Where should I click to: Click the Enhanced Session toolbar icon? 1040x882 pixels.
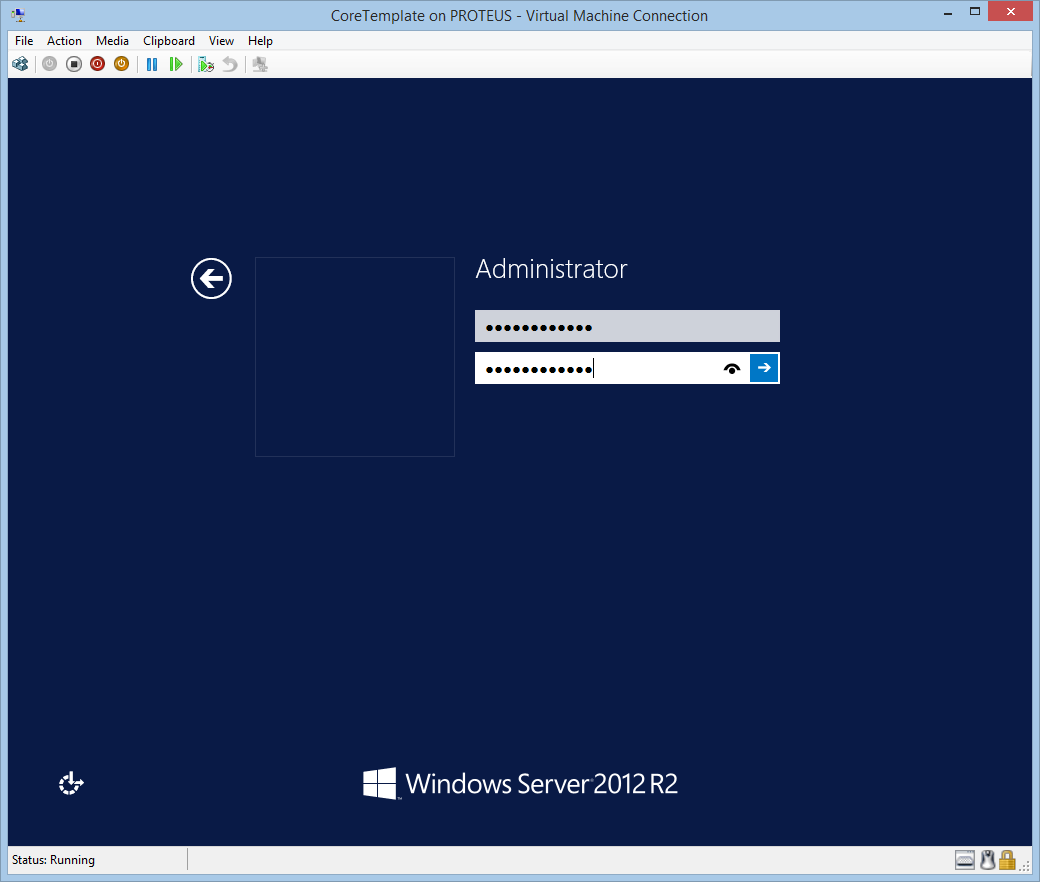click(260, 64)
